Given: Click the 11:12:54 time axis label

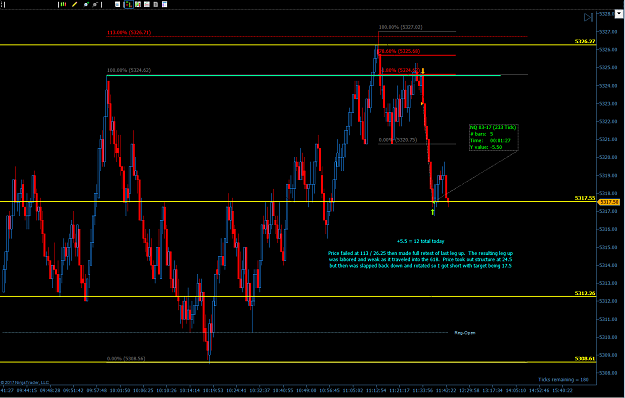Looking at the screenshot, I should pos(376,391).
